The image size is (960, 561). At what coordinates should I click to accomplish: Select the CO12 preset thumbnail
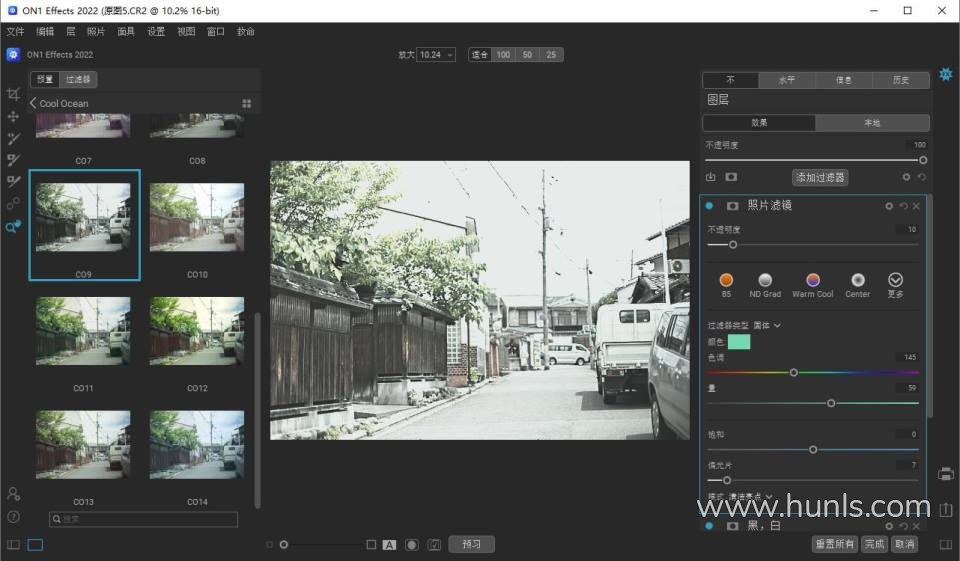197,331
